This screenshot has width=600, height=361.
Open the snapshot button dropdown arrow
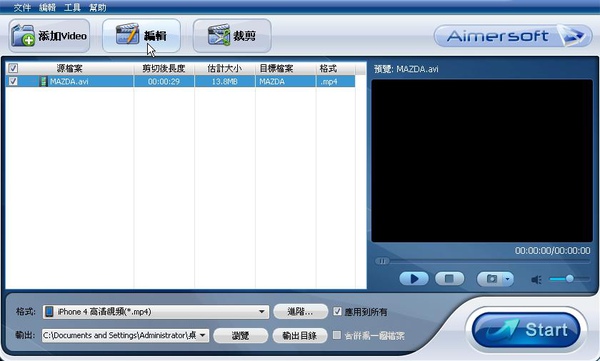(x=508, y=279)
